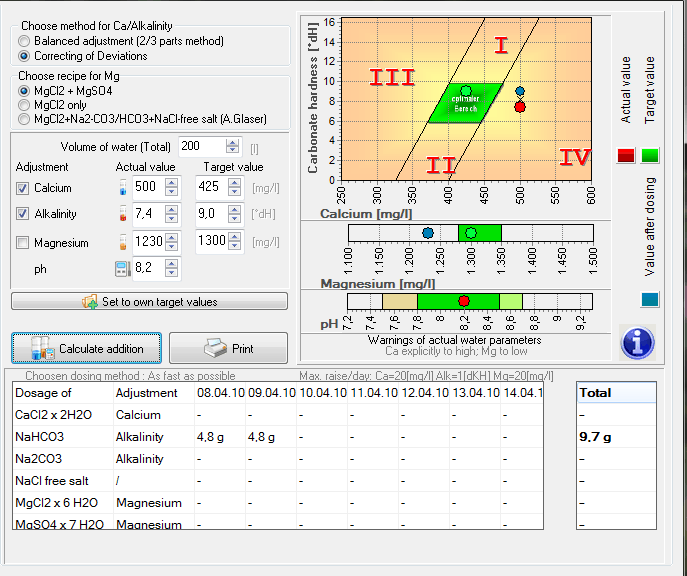Click the Print button

click(x=228, y=348)
